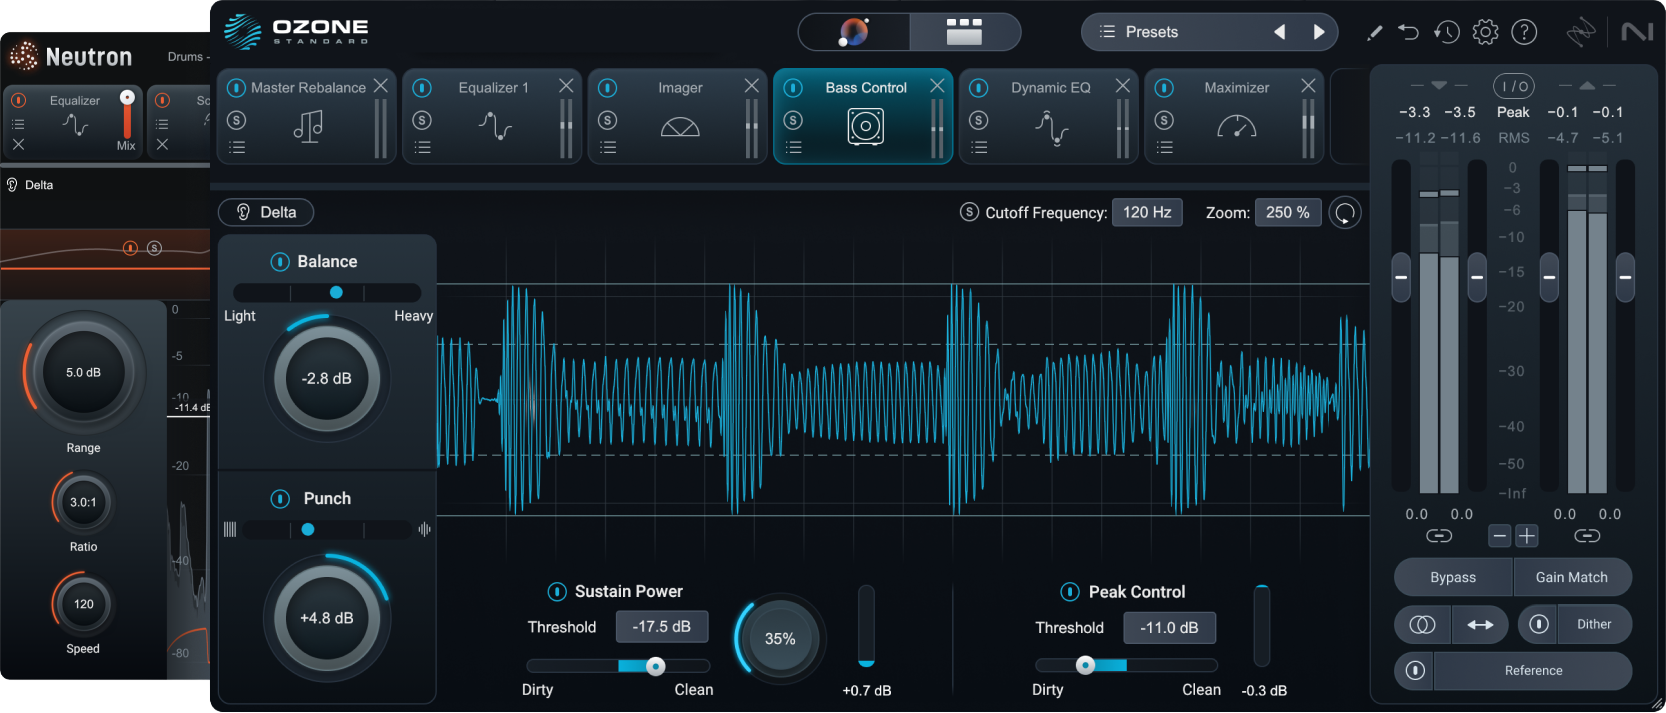Click the Punch +4.8 dB knob
This screenshot has width=1666, height=713.
tap(327, 618)
